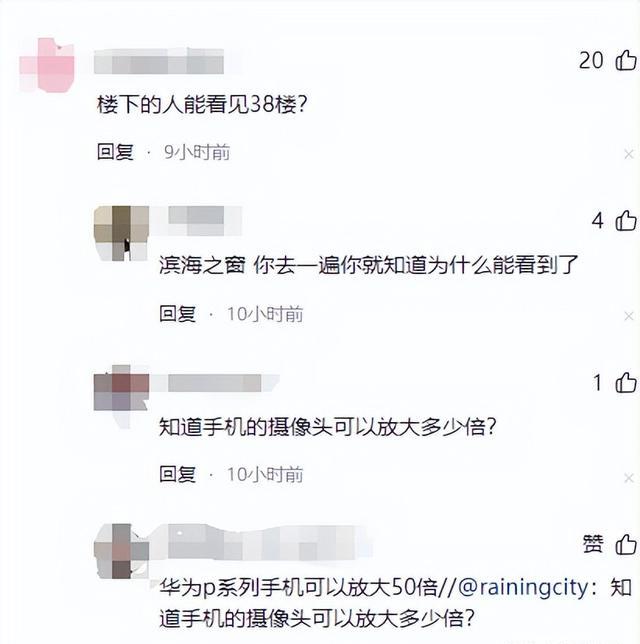Like the reply asking about camera zoom
Image resolution: width=640 pixels, height=644 pixels.
pyautogui.click(x=626, y=383)
